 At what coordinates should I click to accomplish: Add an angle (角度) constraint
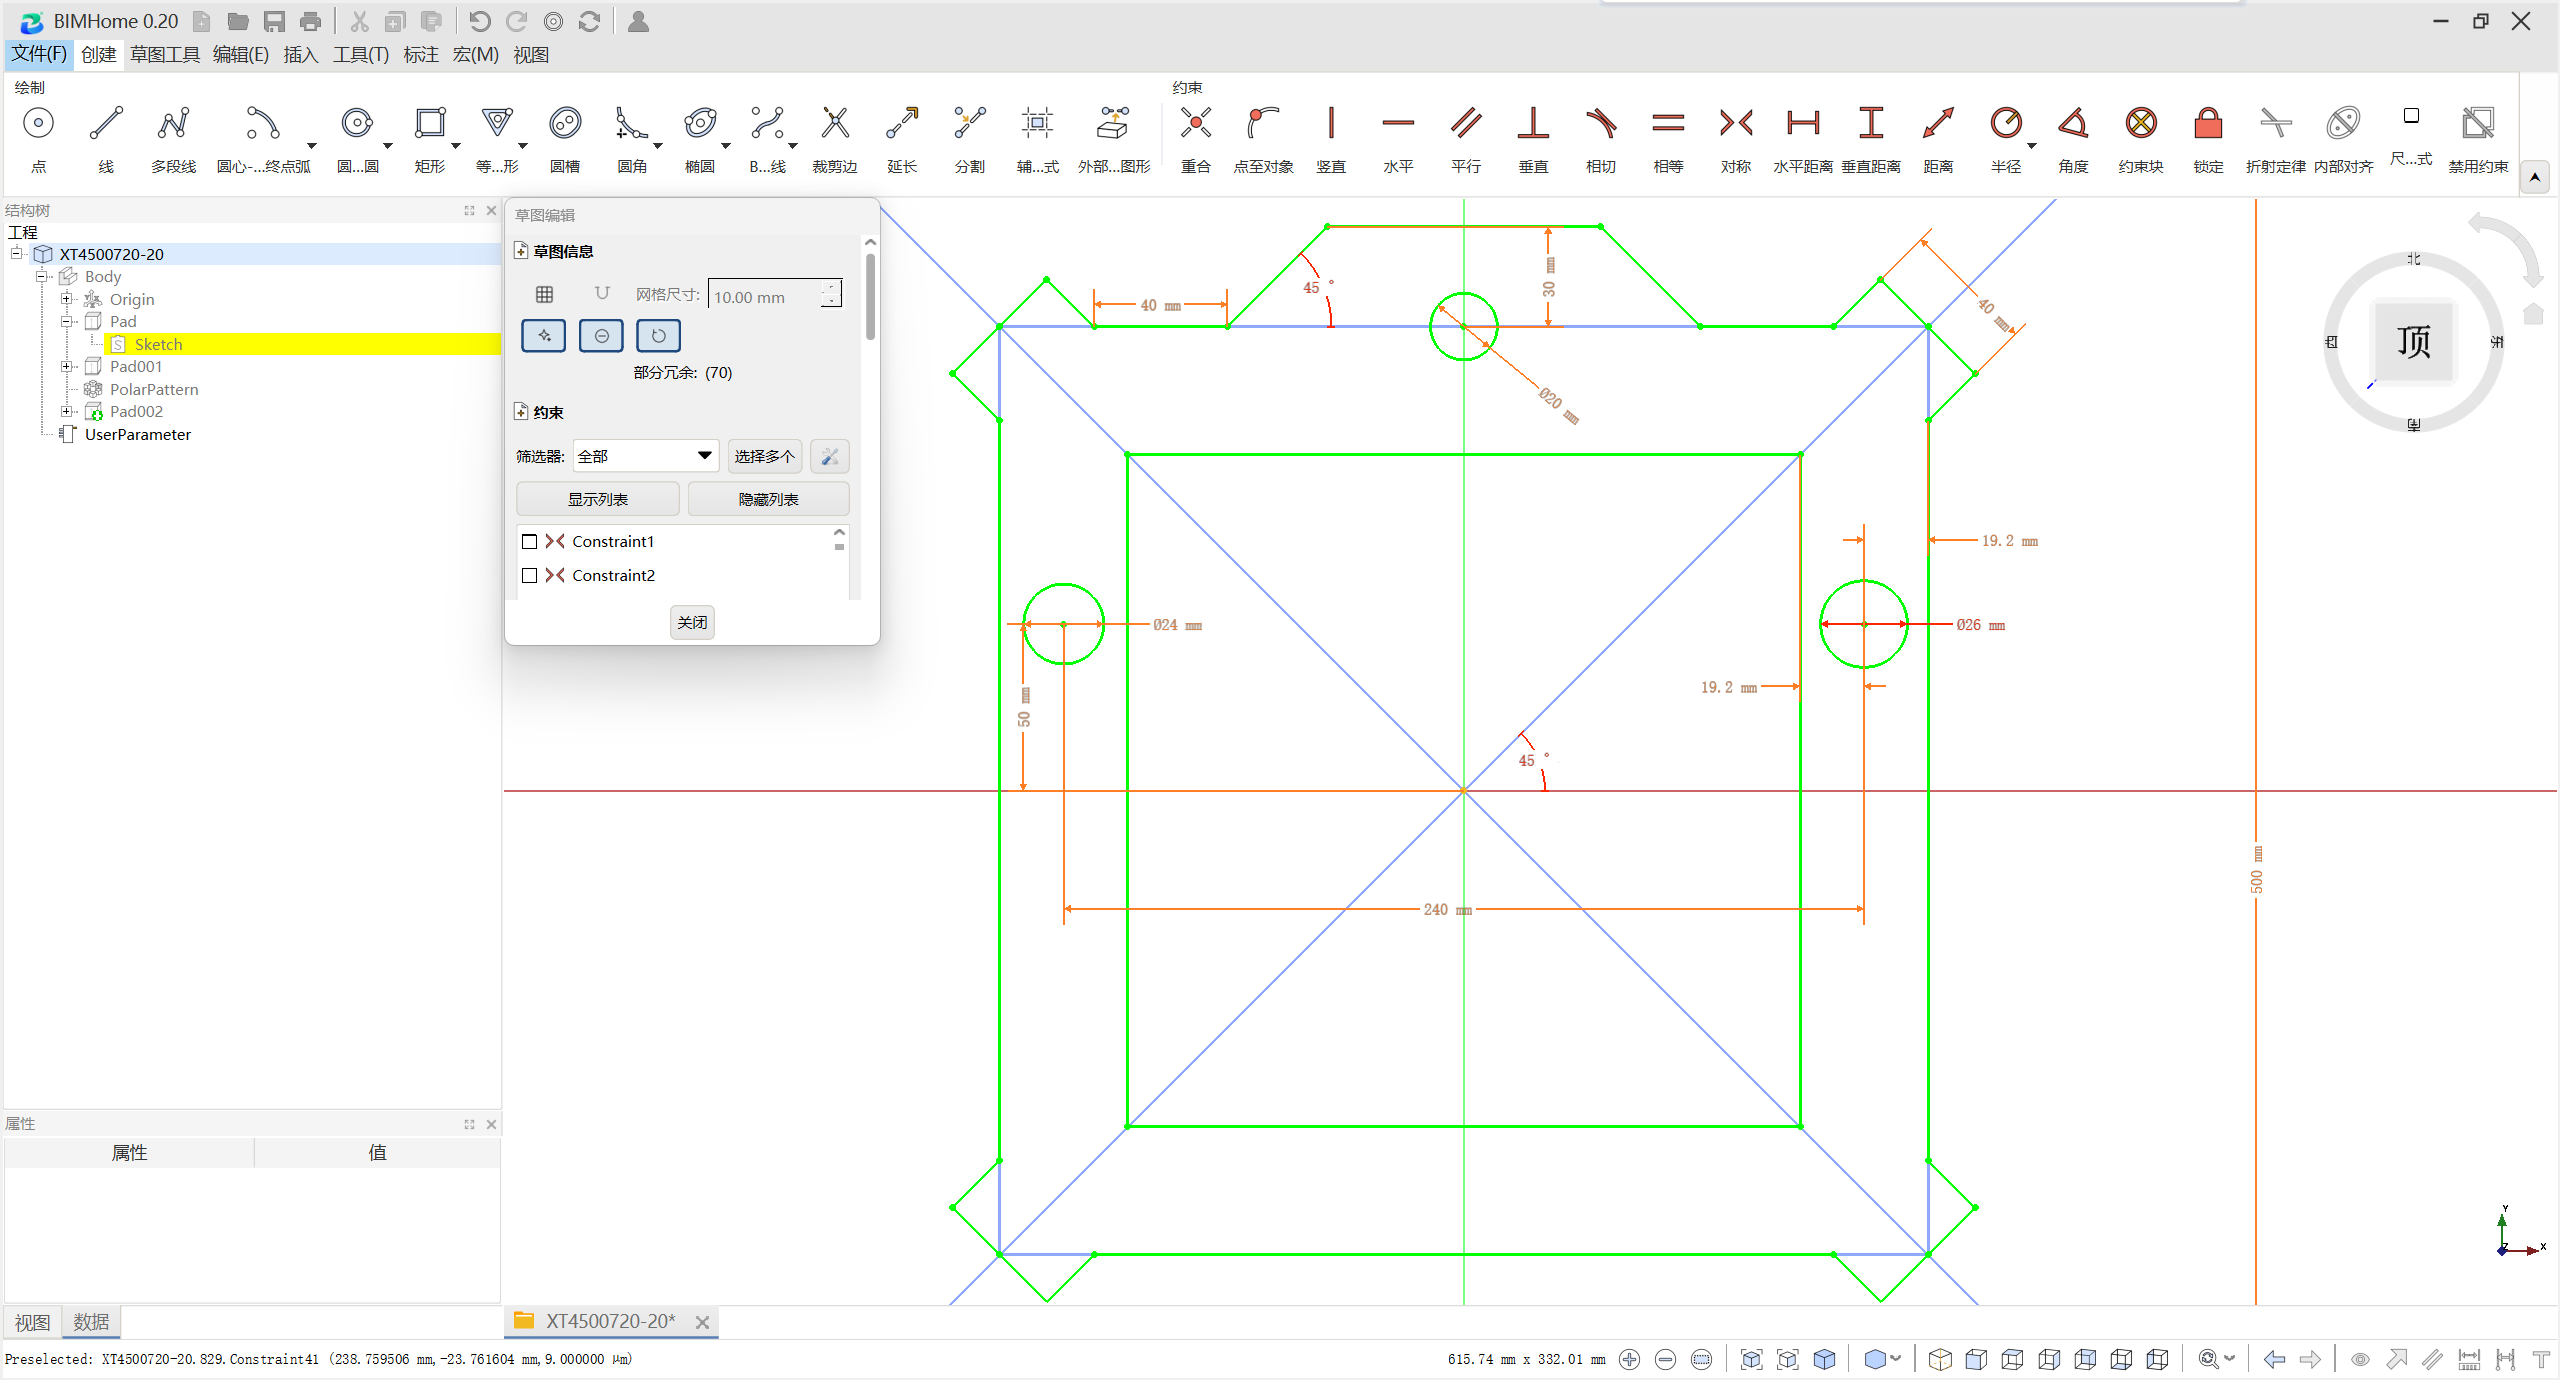pyautogui.click(x=2073, y=137)
